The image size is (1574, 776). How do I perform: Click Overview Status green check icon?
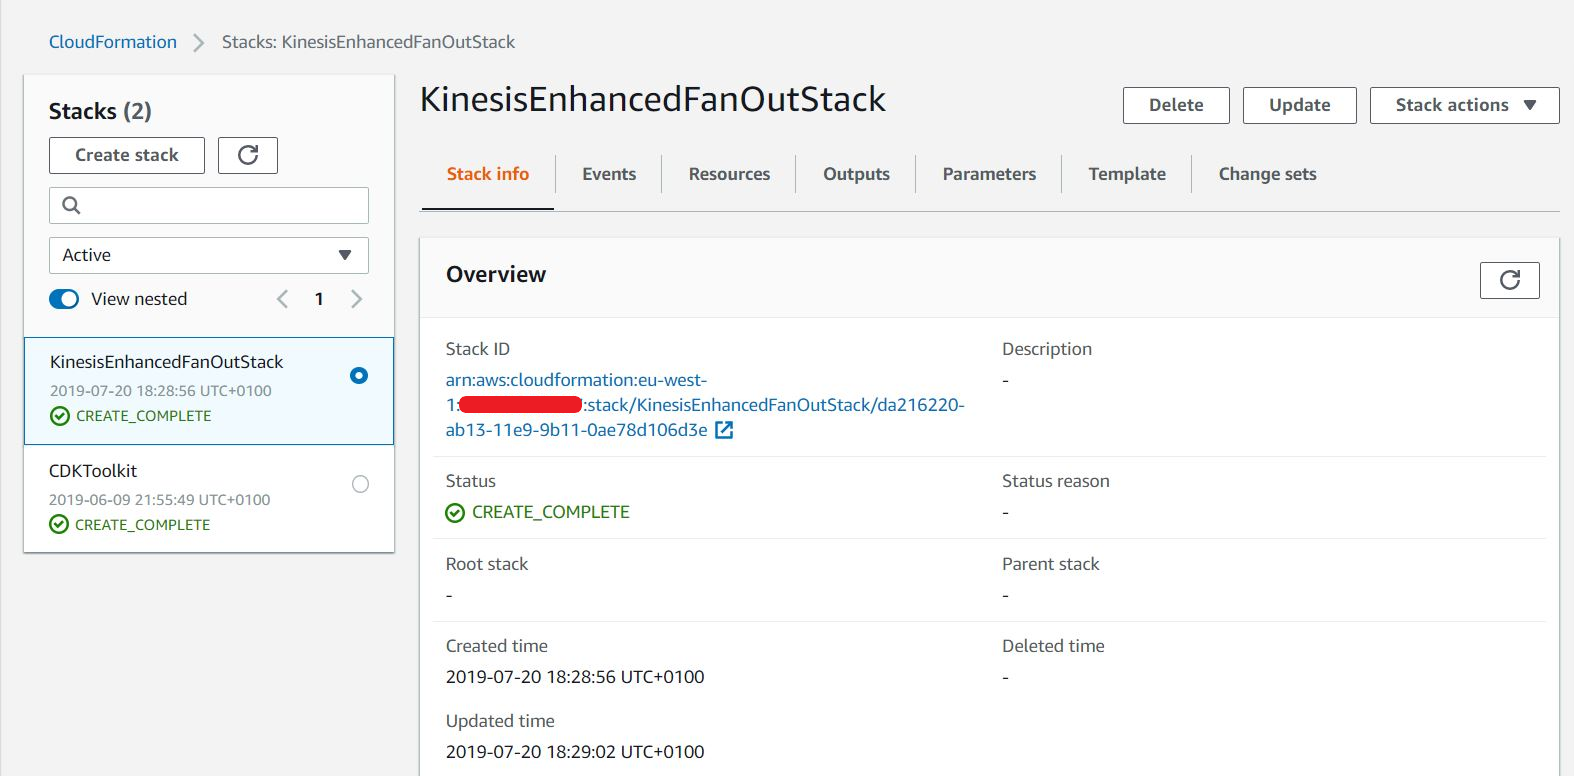click(455, 513)
